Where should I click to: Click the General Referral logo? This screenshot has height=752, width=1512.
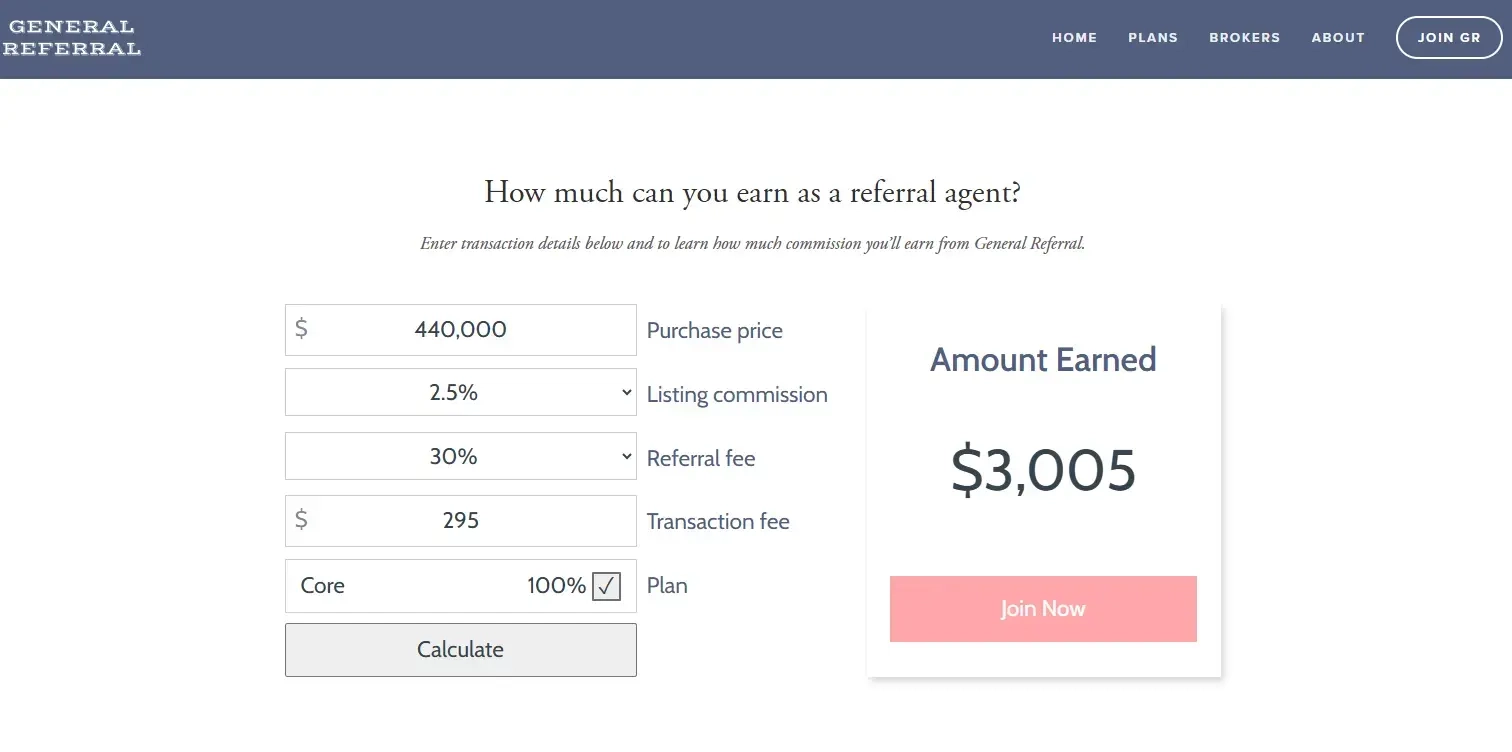point(71,38)
